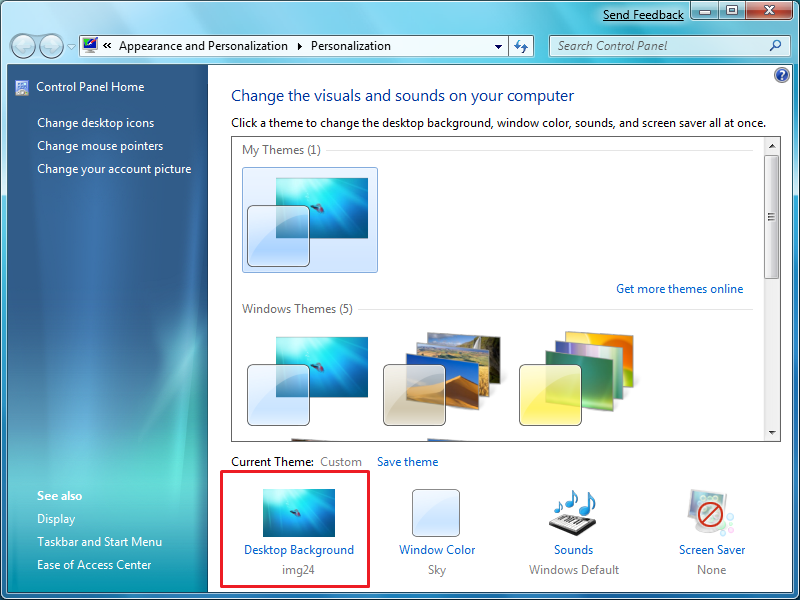
Task: Open the Get more themes online link
Action: [x=680, y=289]
